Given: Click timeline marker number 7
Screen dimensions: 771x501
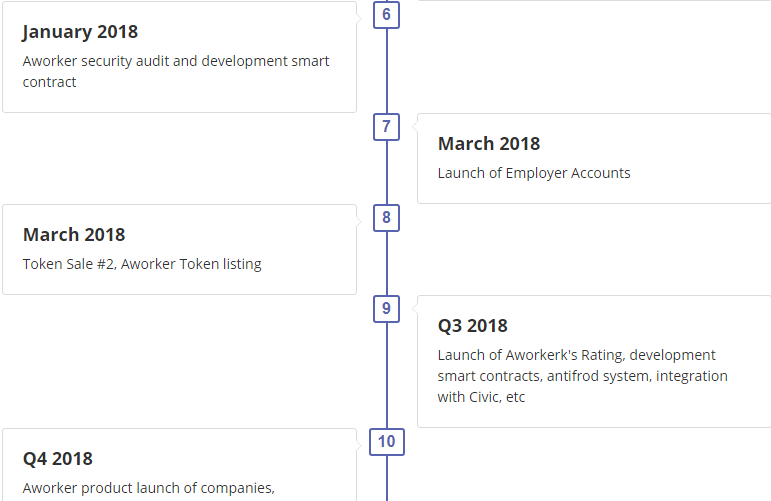Looking at the screenshot, I should pyautogui.click(x=386, y=127).
